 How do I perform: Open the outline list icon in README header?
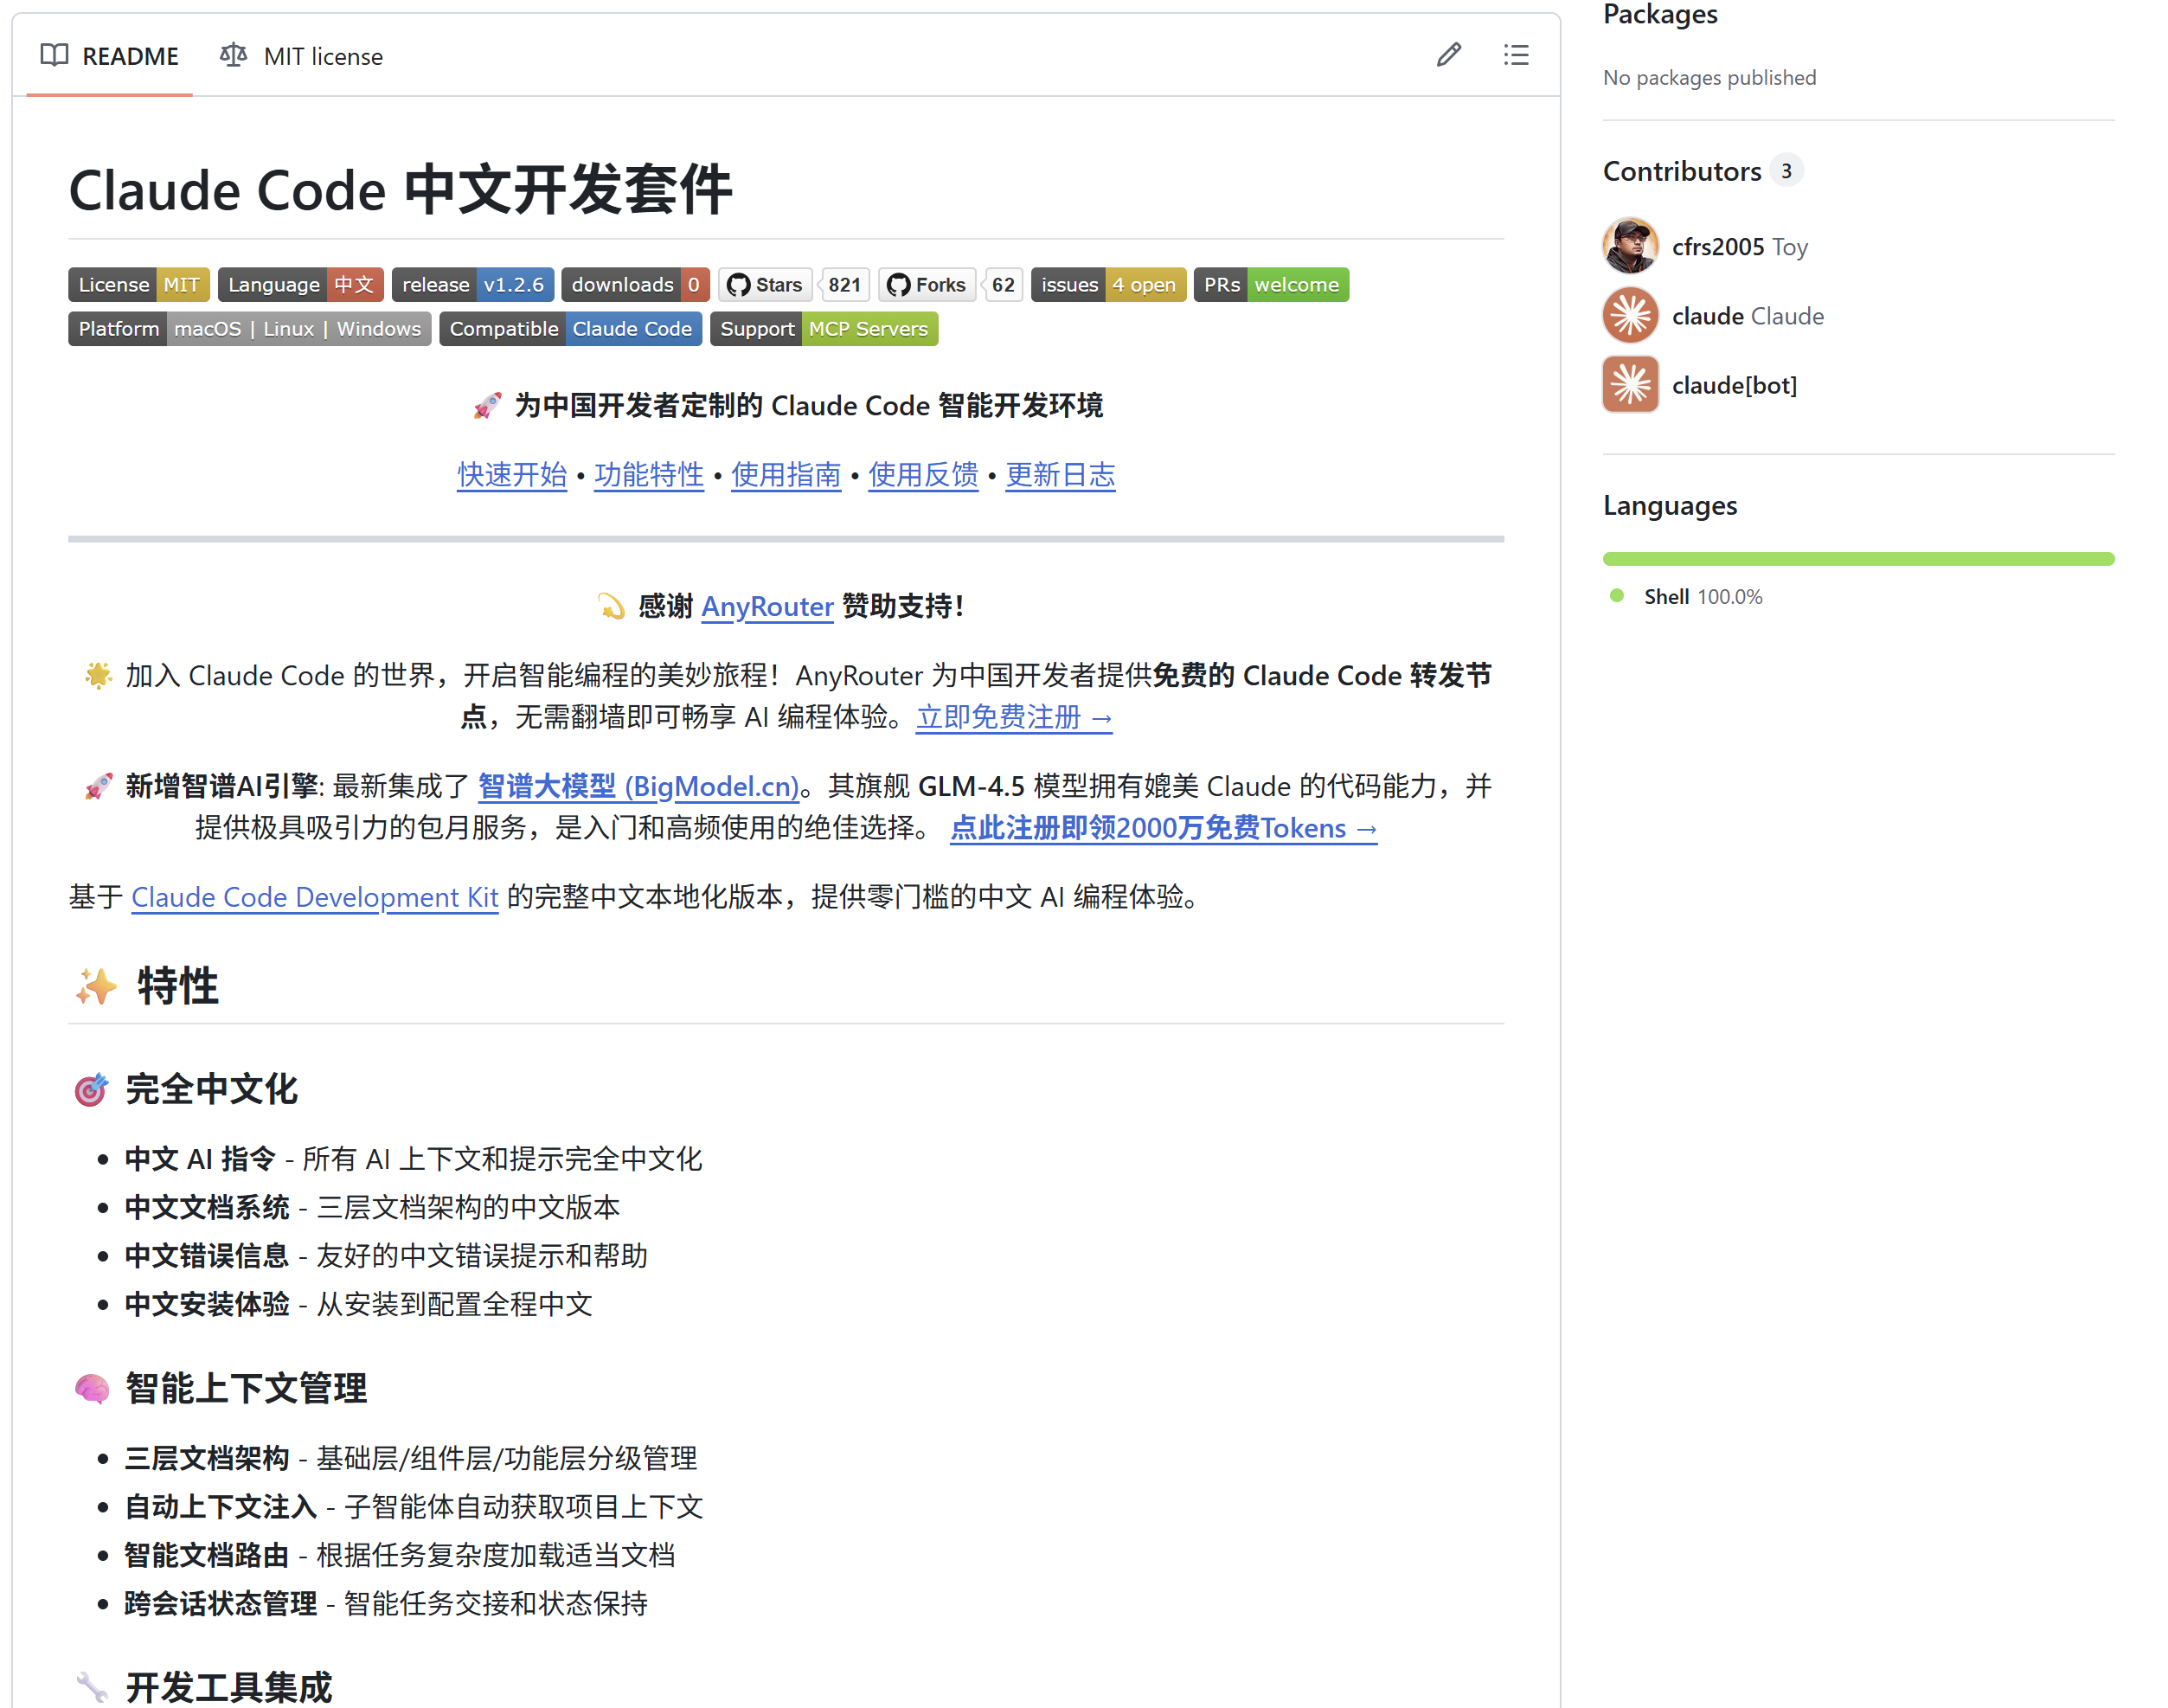pyautogui.click(x=1516, y=55)
